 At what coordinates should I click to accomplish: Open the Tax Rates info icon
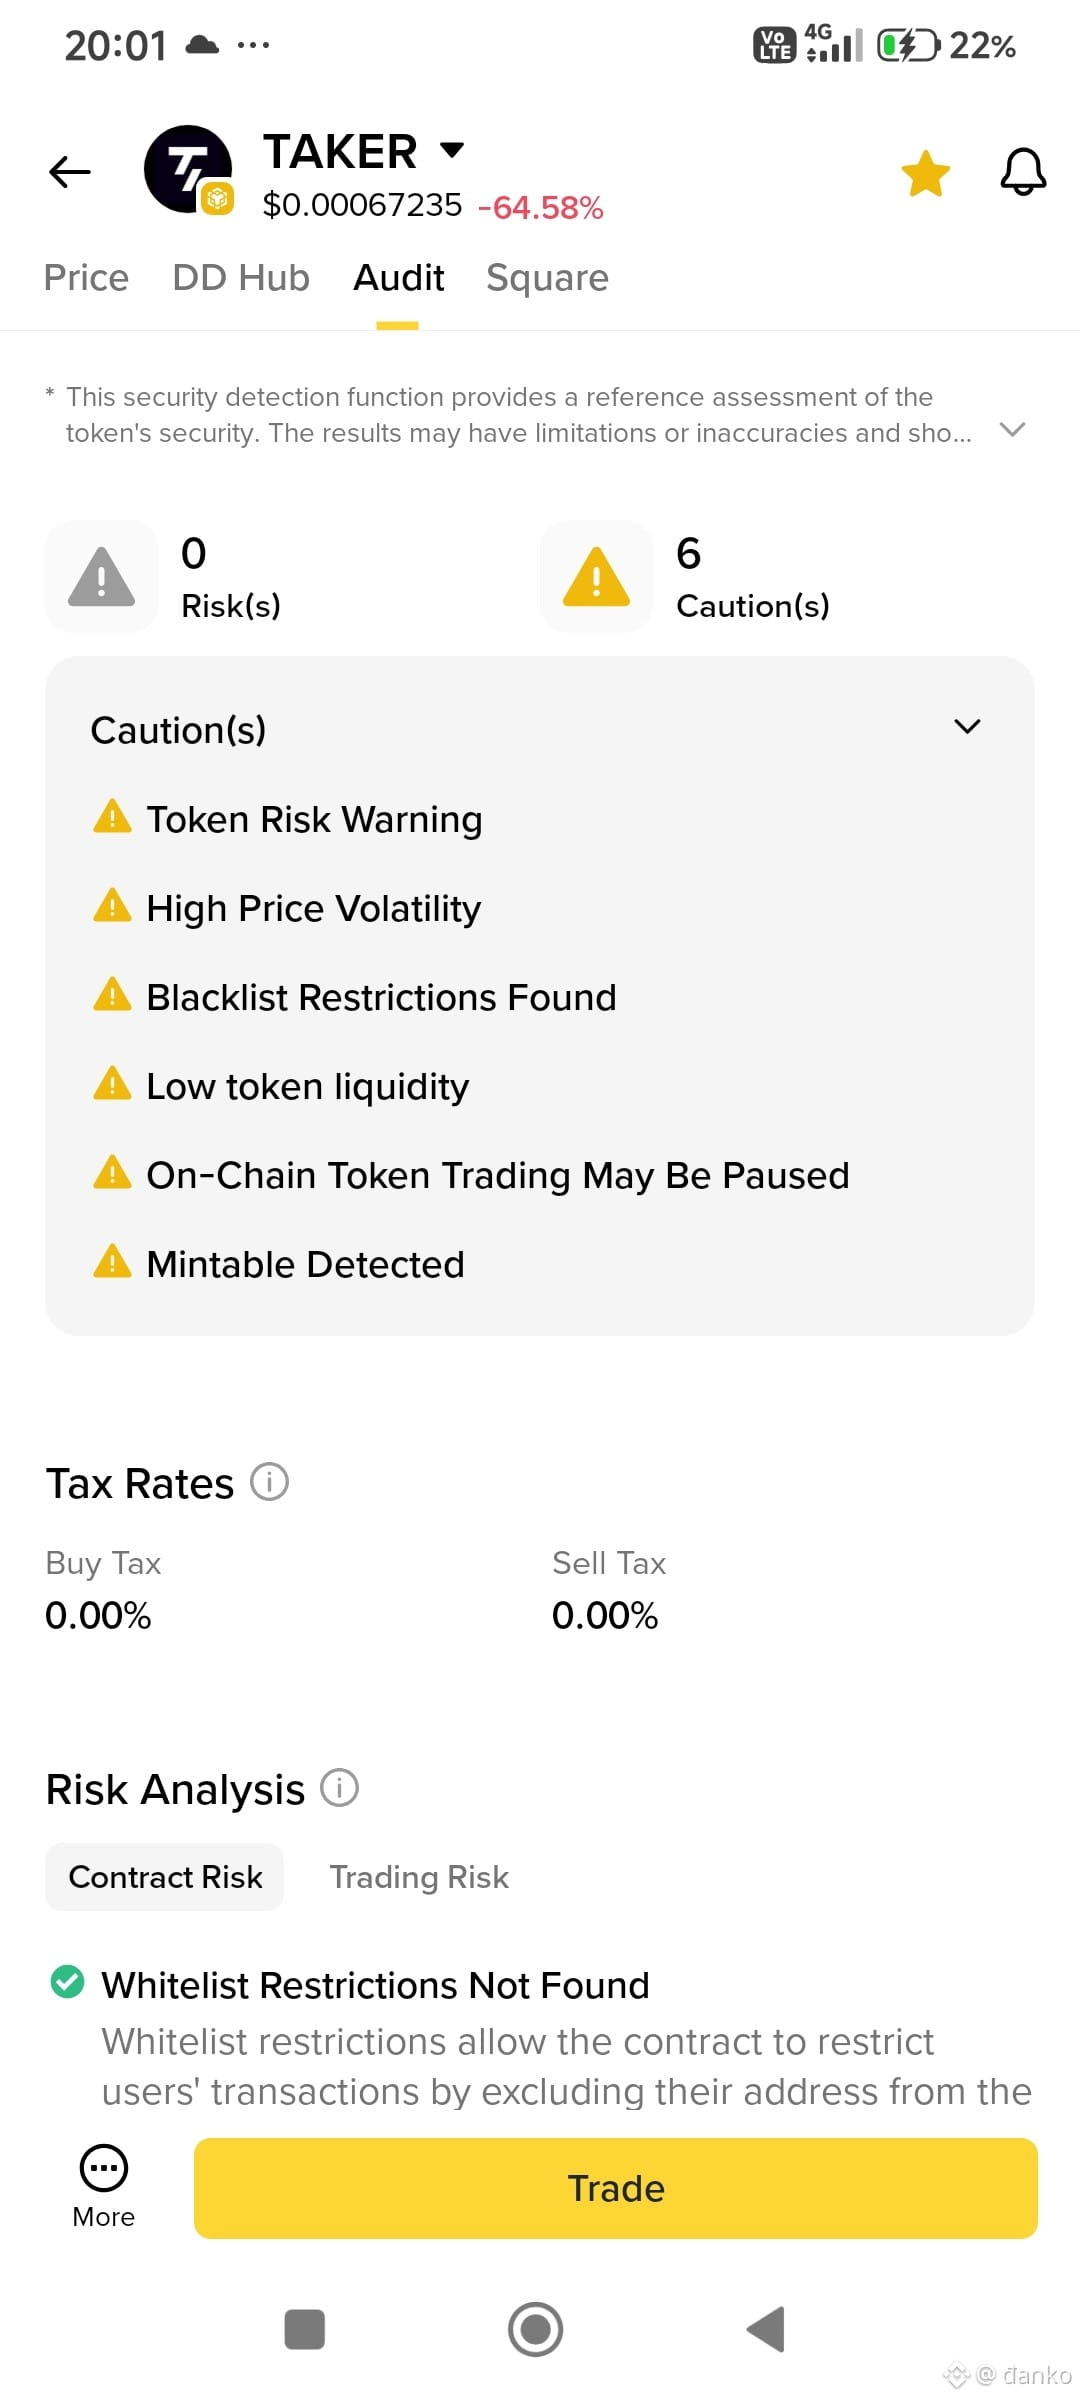pyautogui.click(x=269, y=1481)
